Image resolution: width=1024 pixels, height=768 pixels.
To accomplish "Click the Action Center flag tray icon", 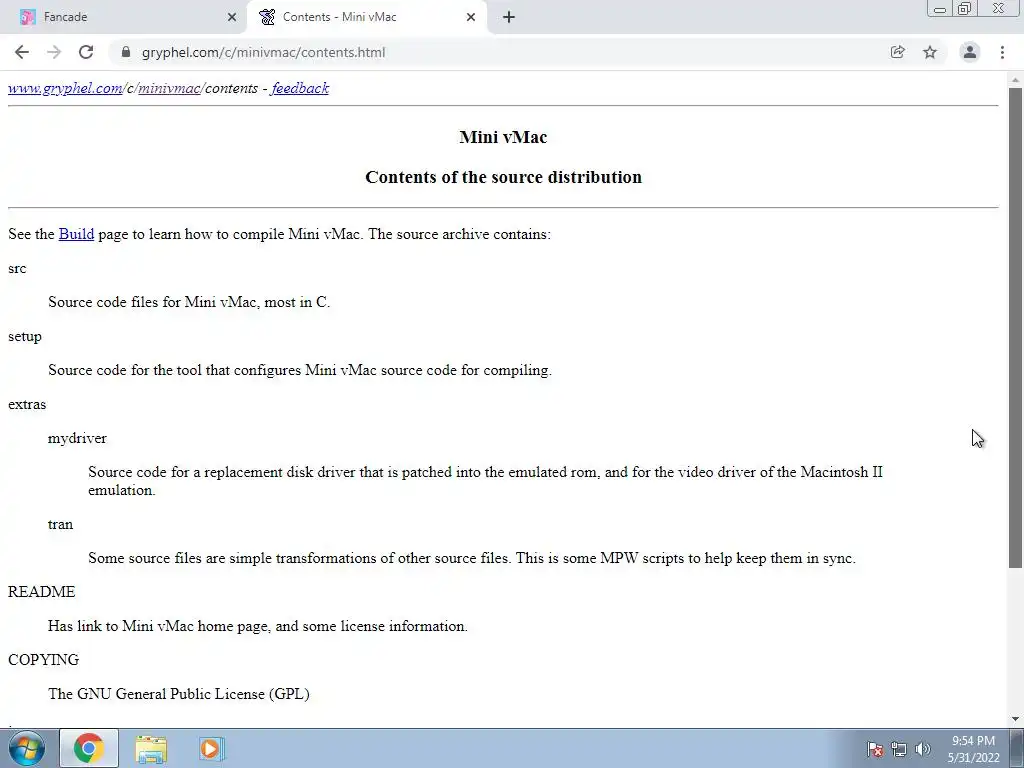I will tap(875, 750).
